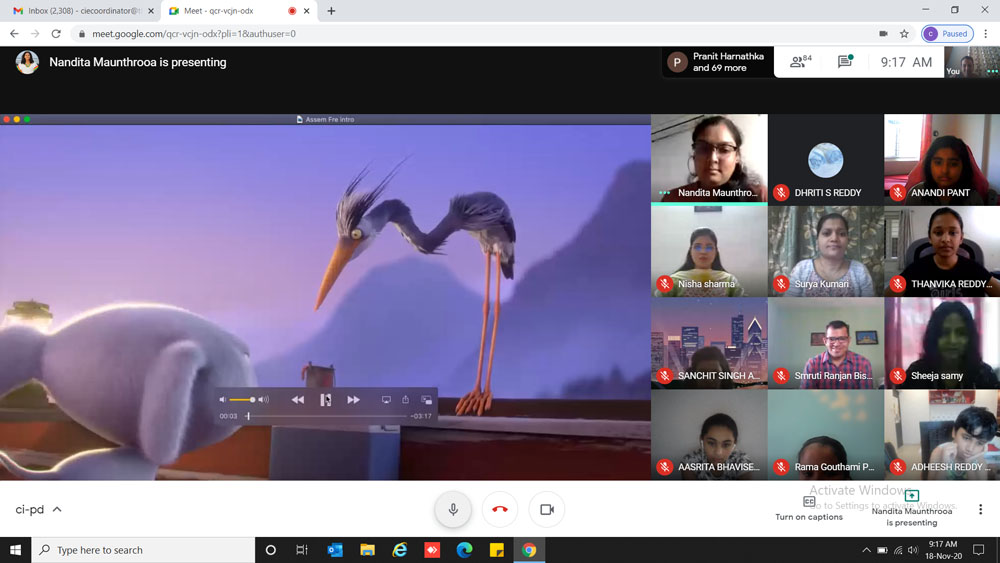Reload the Meet page

(56, 34)
